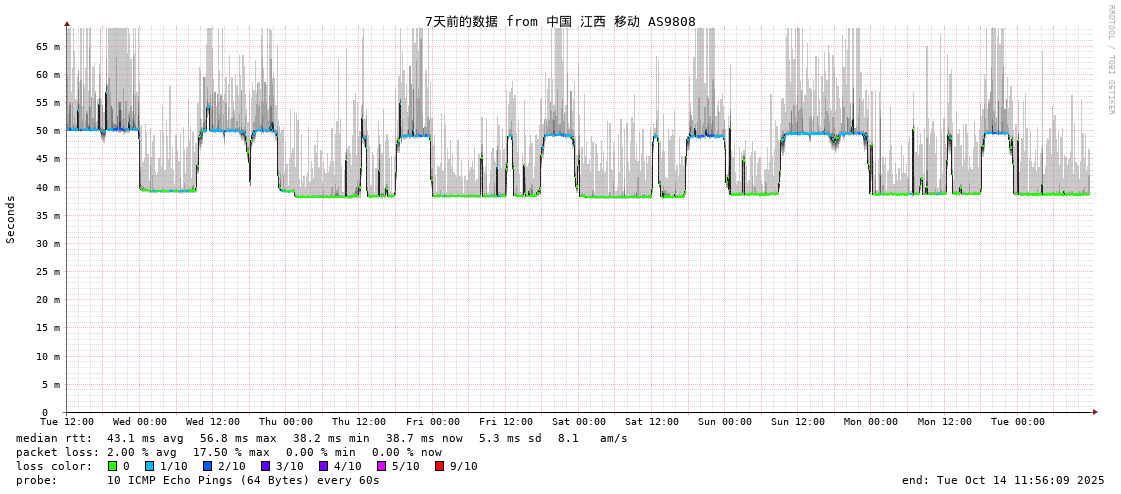
Task: Click the "Sun 00:00" time label
Action: coord(725,422)
